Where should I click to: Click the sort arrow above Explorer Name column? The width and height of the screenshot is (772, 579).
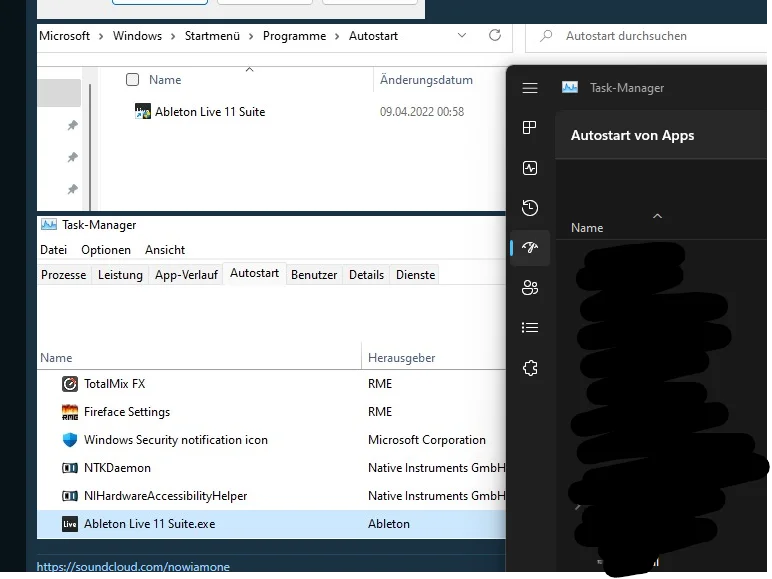[250, 69]
